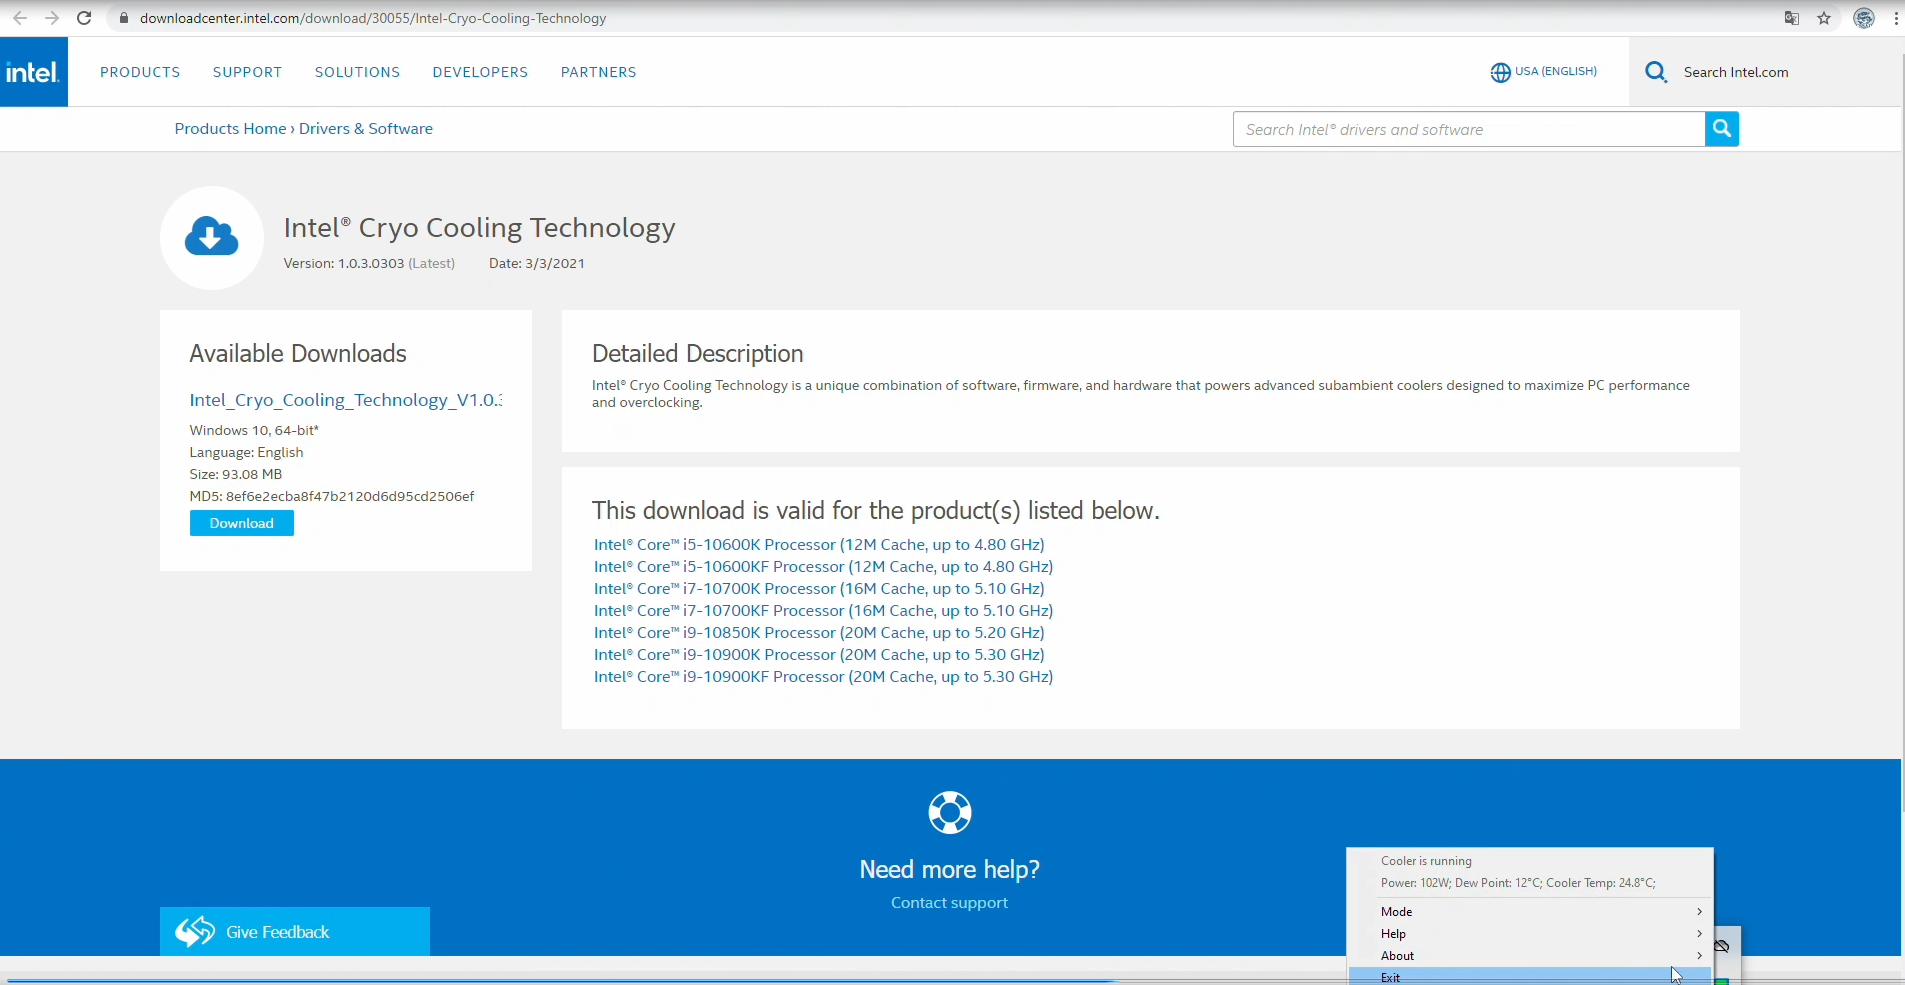Focus the Search Intel drivers and software field
This screenshot has height=985, width=1905.
[x=1468, y=129]
